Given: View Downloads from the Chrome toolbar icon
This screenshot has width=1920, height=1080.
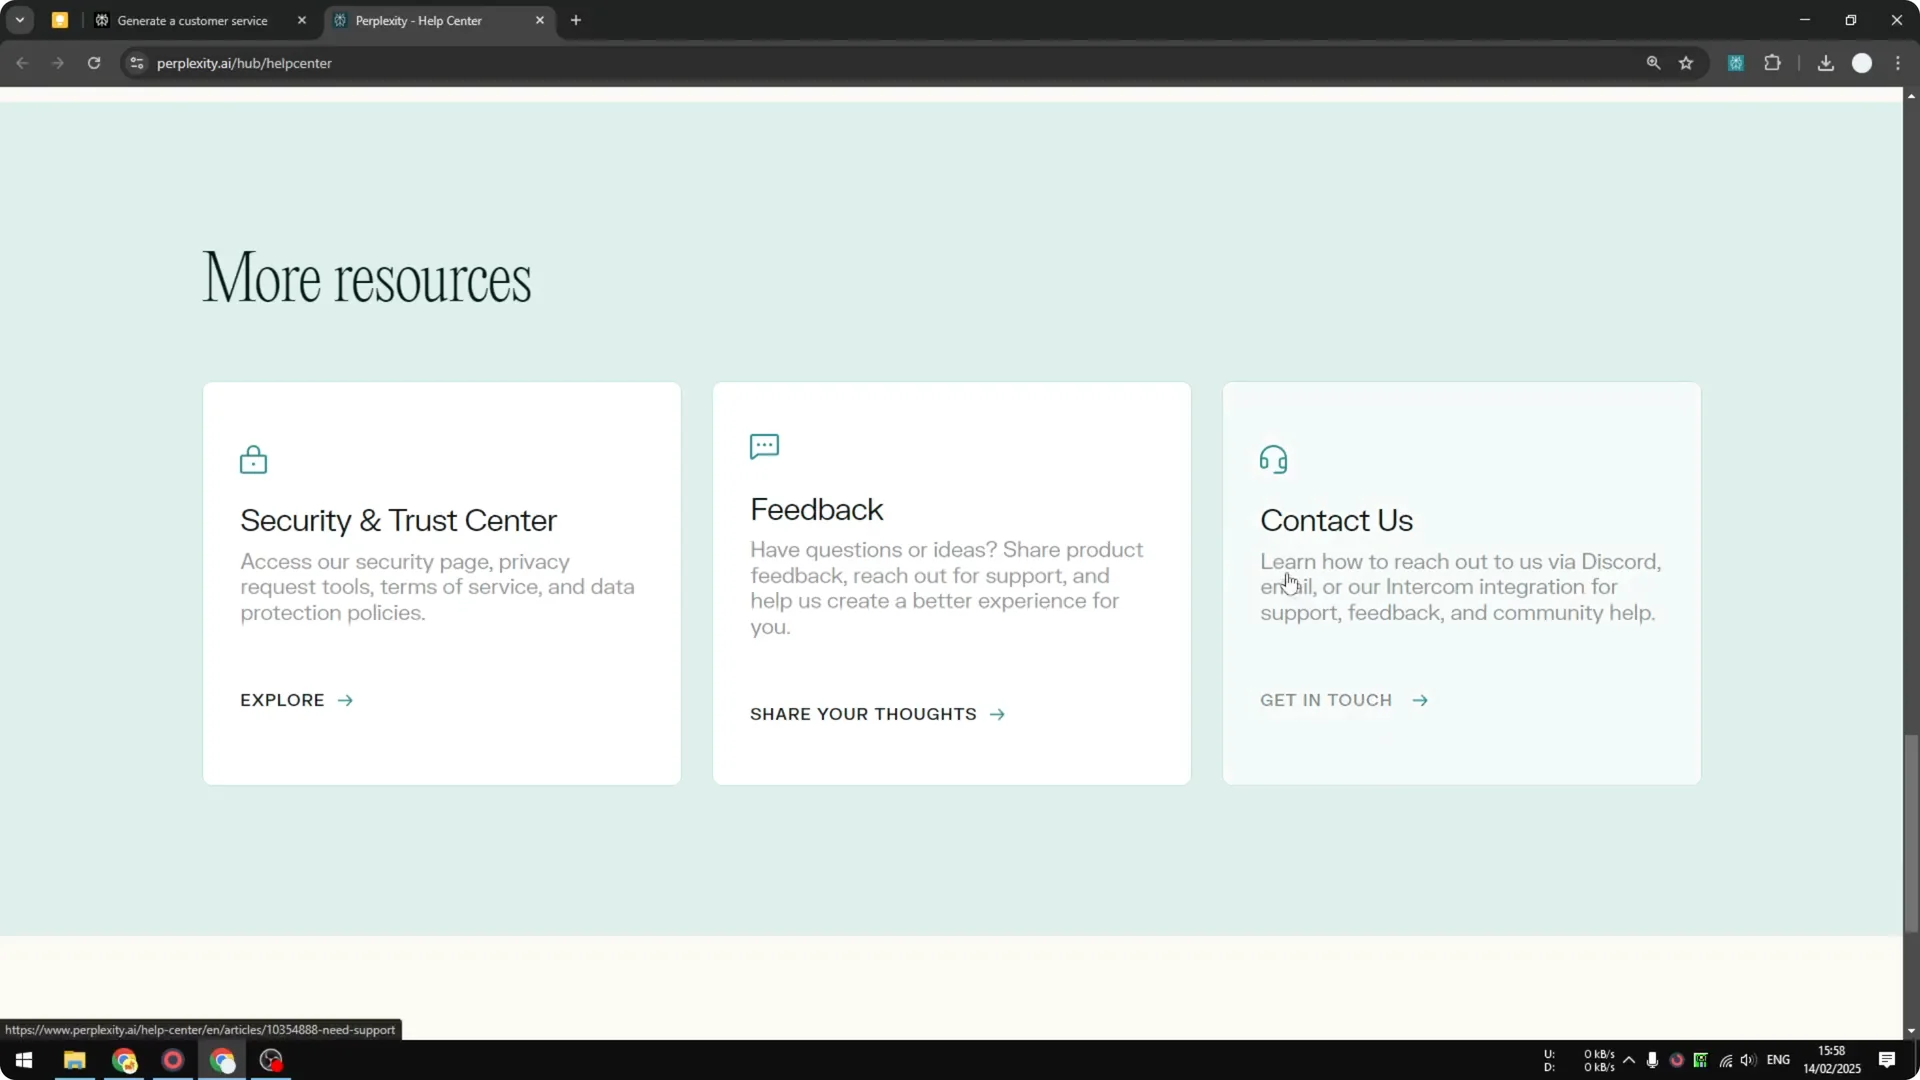Looking at the screenshot, I should (x=1825, y=62).
